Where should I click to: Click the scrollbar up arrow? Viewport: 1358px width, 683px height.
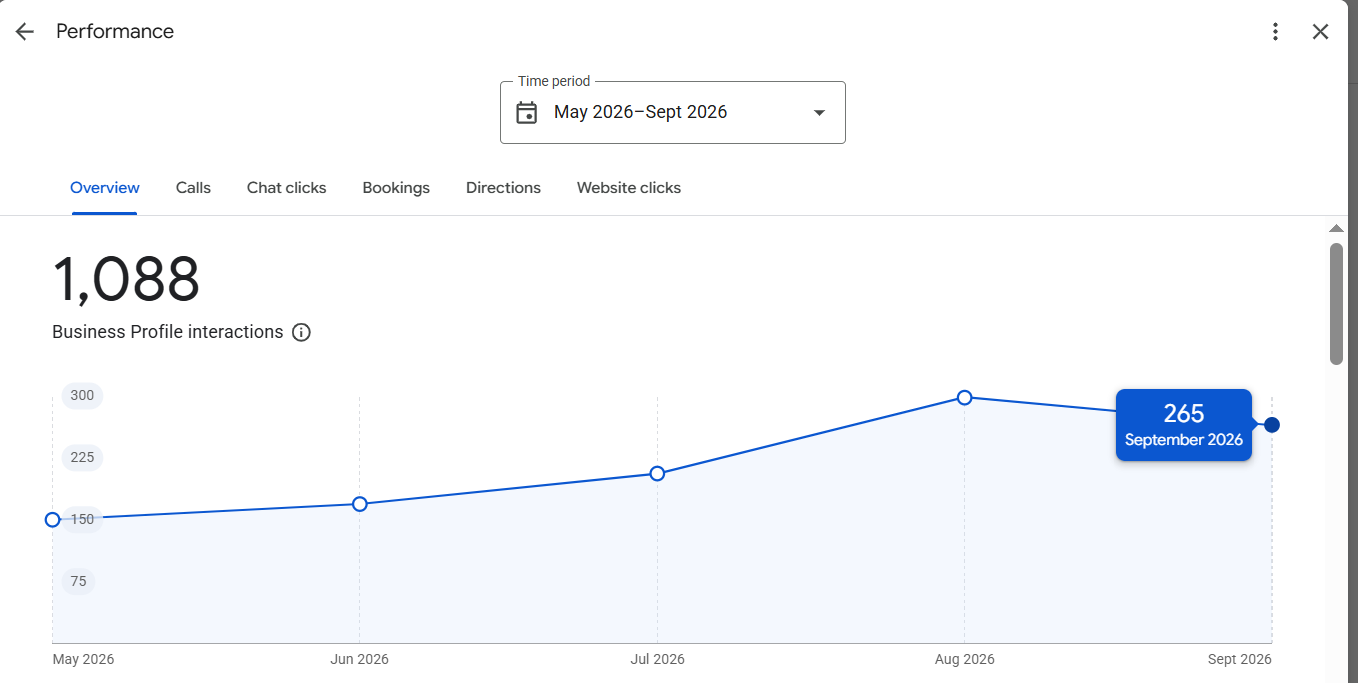[x=1336, y=229]
